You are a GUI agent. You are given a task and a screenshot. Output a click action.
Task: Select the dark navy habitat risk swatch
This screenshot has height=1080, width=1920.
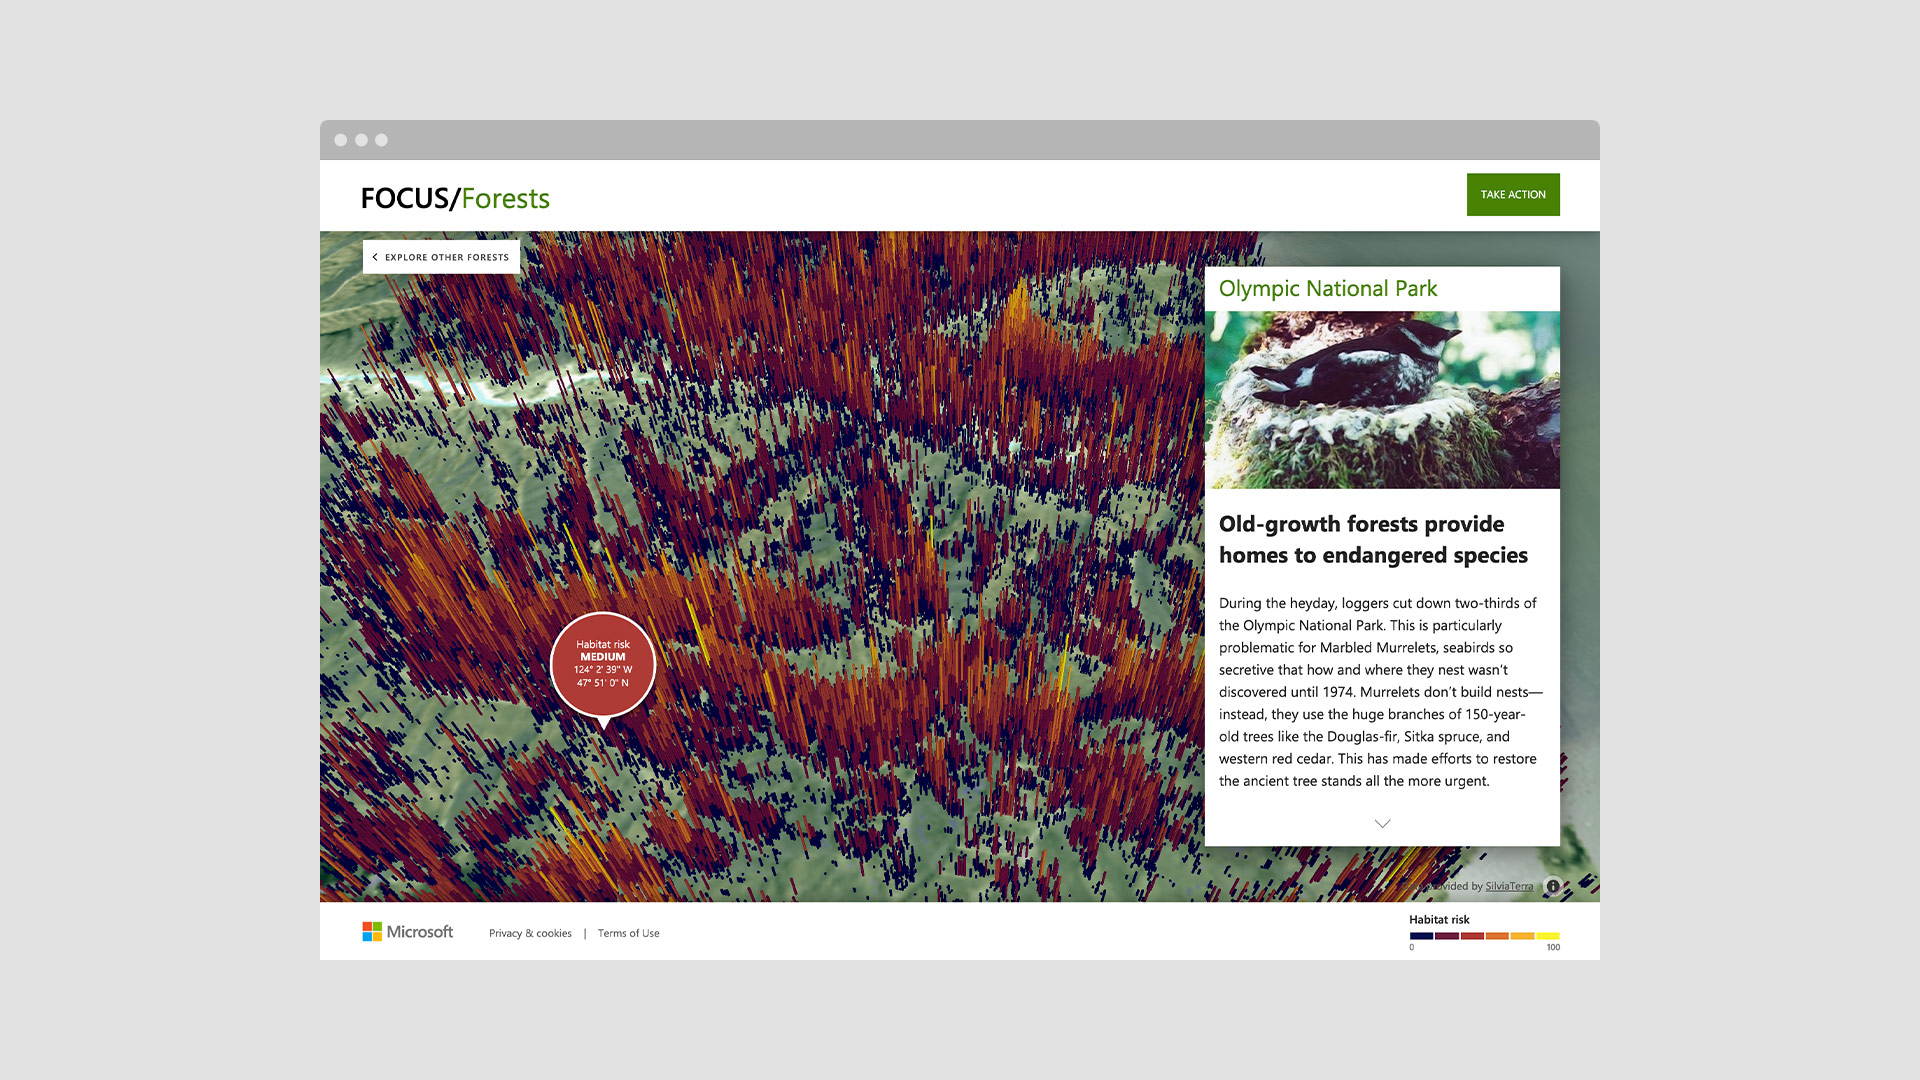[1421, 936]
